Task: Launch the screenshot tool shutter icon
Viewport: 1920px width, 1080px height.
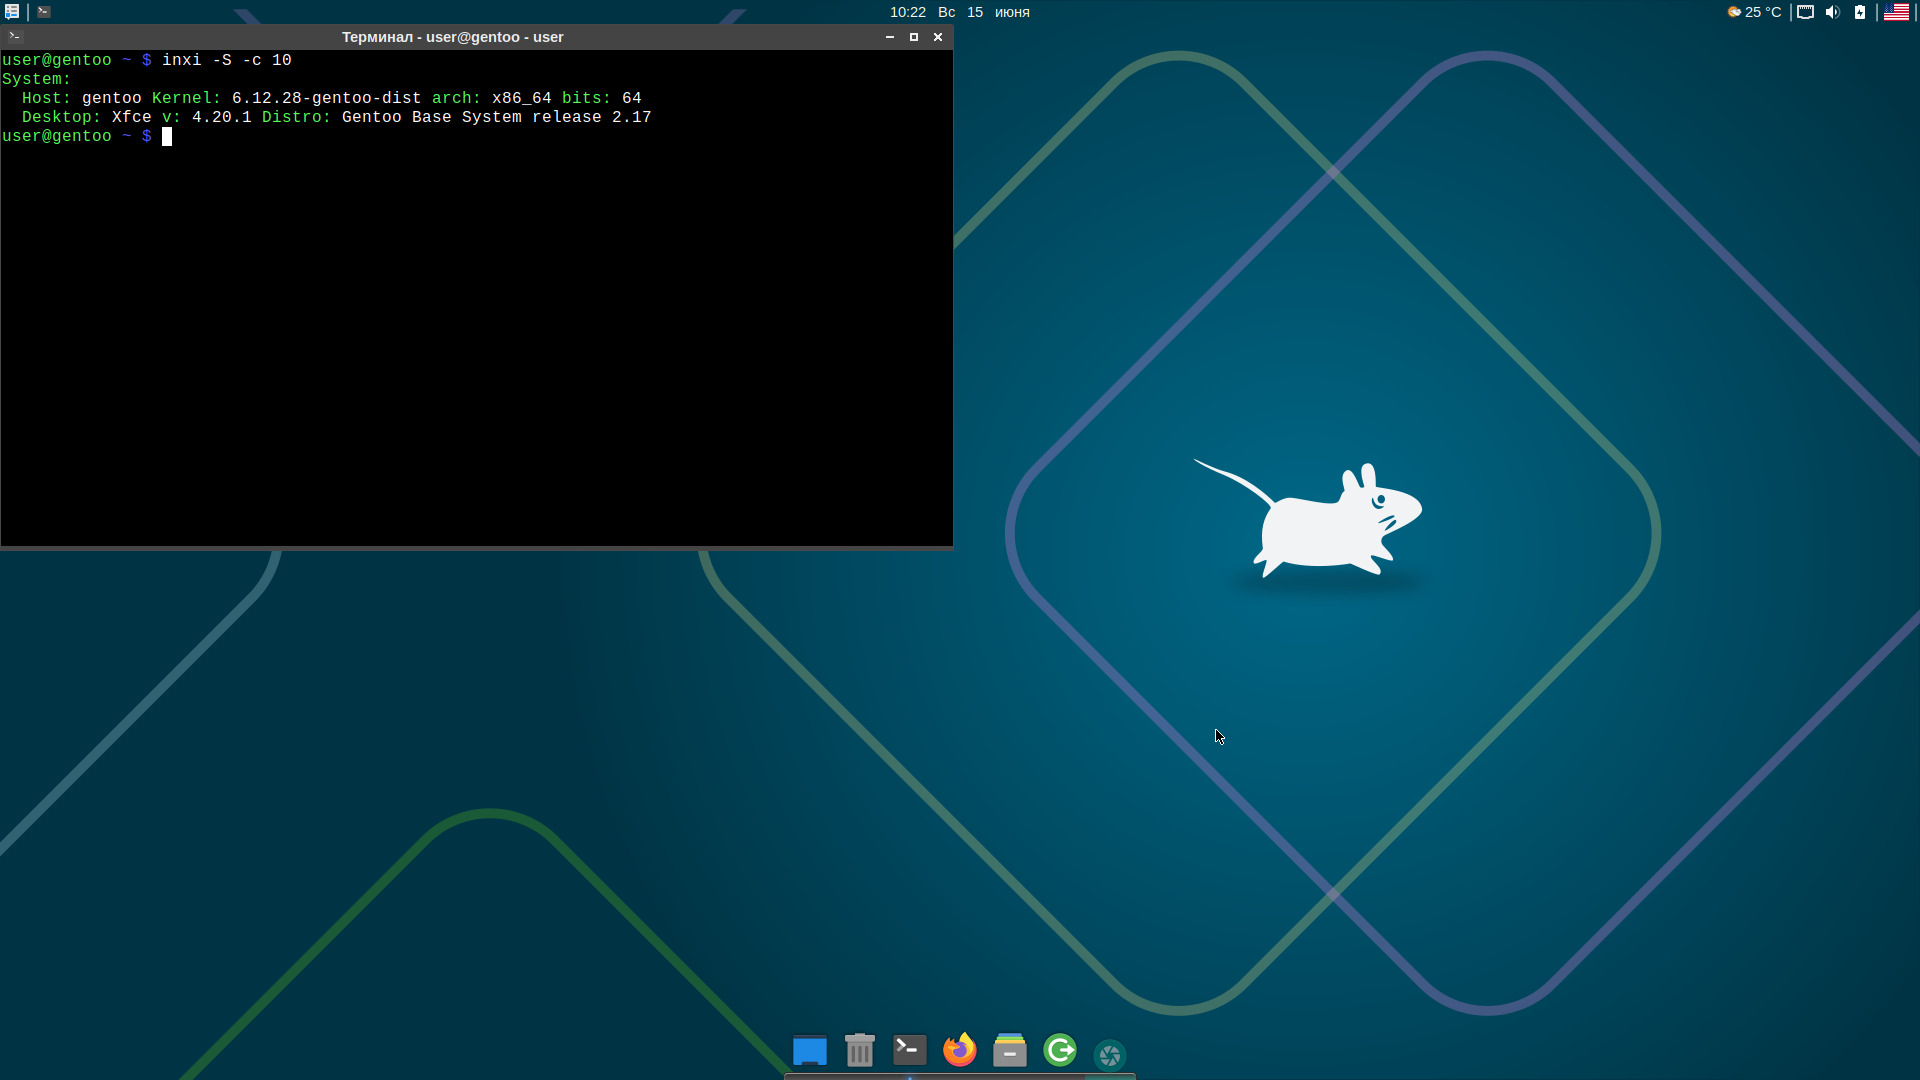Action: (1109, 1054)
